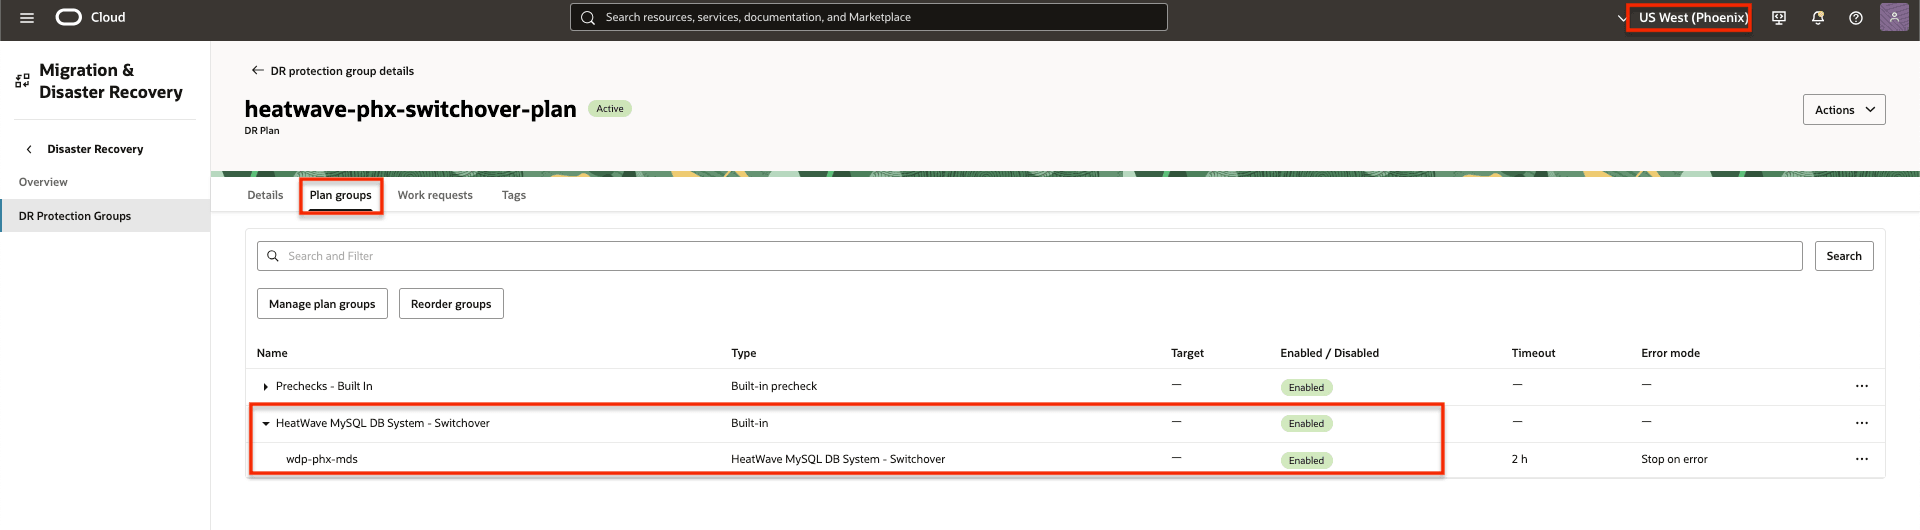
Task: Open the user profile avatar
Action: coord(1894,17)
